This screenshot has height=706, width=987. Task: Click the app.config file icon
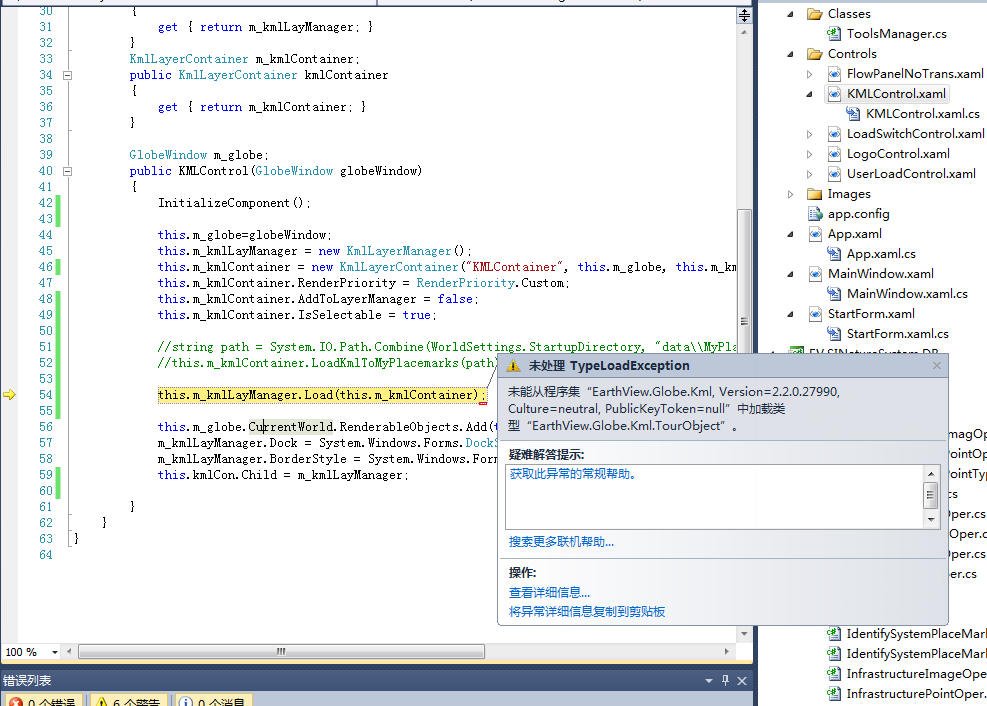point(815,214)
